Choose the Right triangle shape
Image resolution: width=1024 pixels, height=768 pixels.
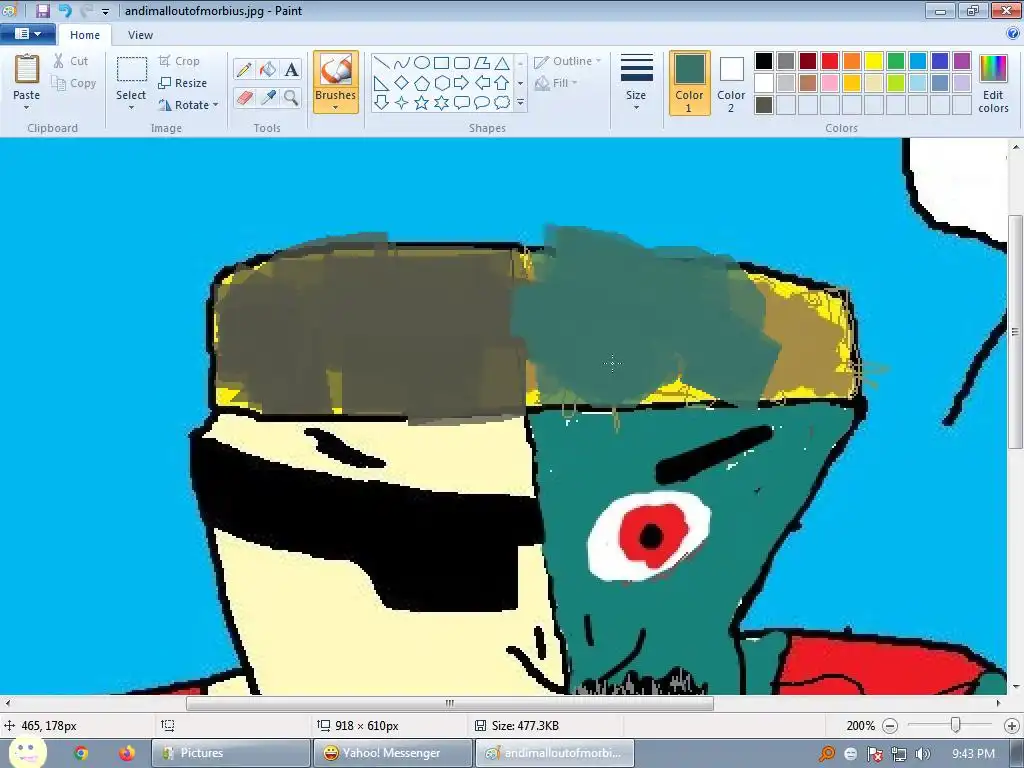(x=382, y=83)
